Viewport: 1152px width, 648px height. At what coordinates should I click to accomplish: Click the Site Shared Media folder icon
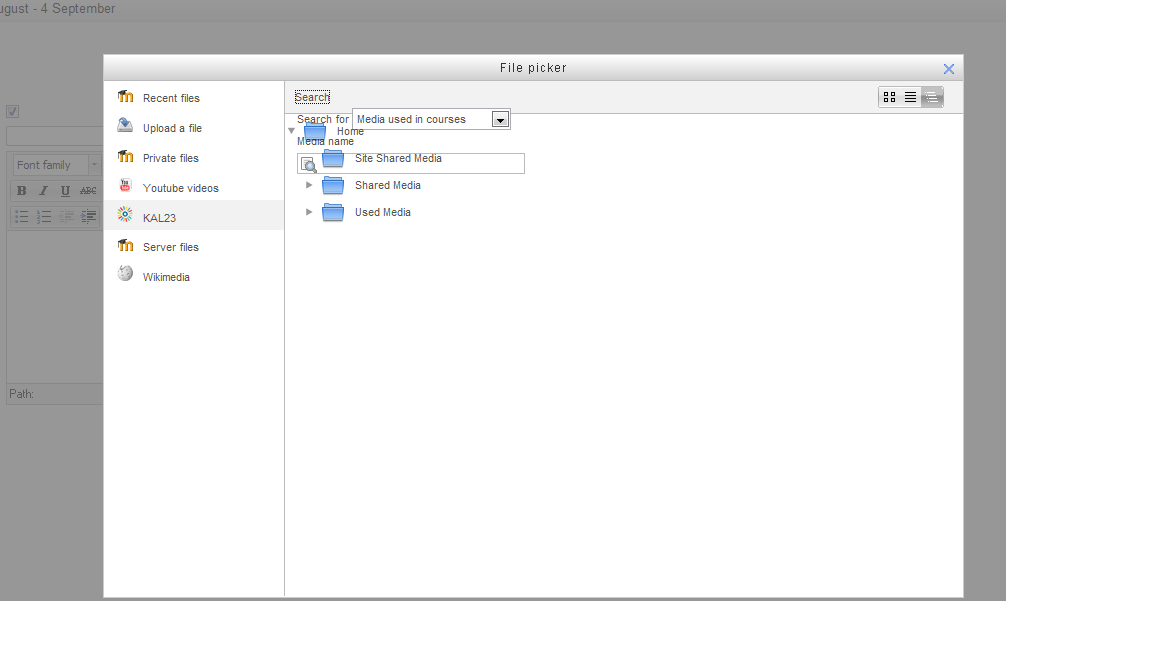tap(333, 159)
